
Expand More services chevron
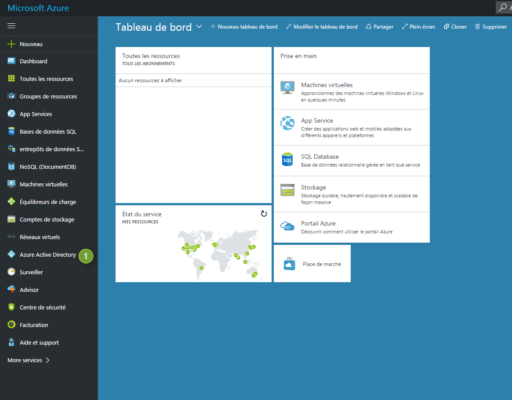pos(48,360)
